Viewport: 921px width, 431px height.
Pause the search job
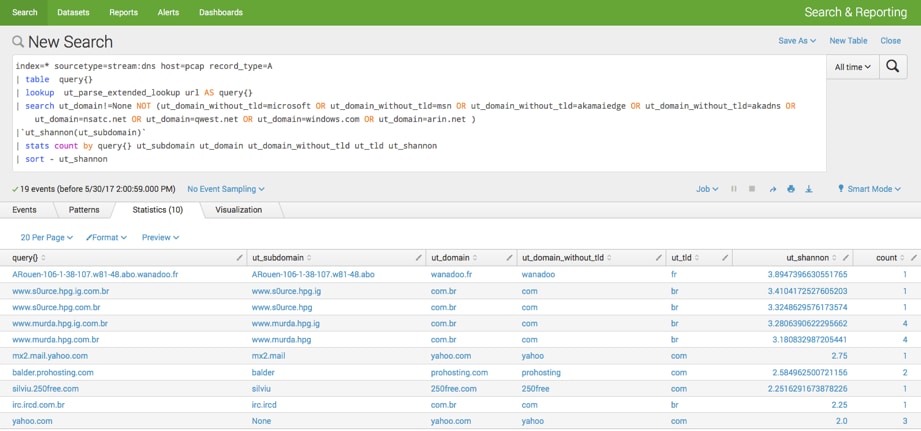pos(734,189)
